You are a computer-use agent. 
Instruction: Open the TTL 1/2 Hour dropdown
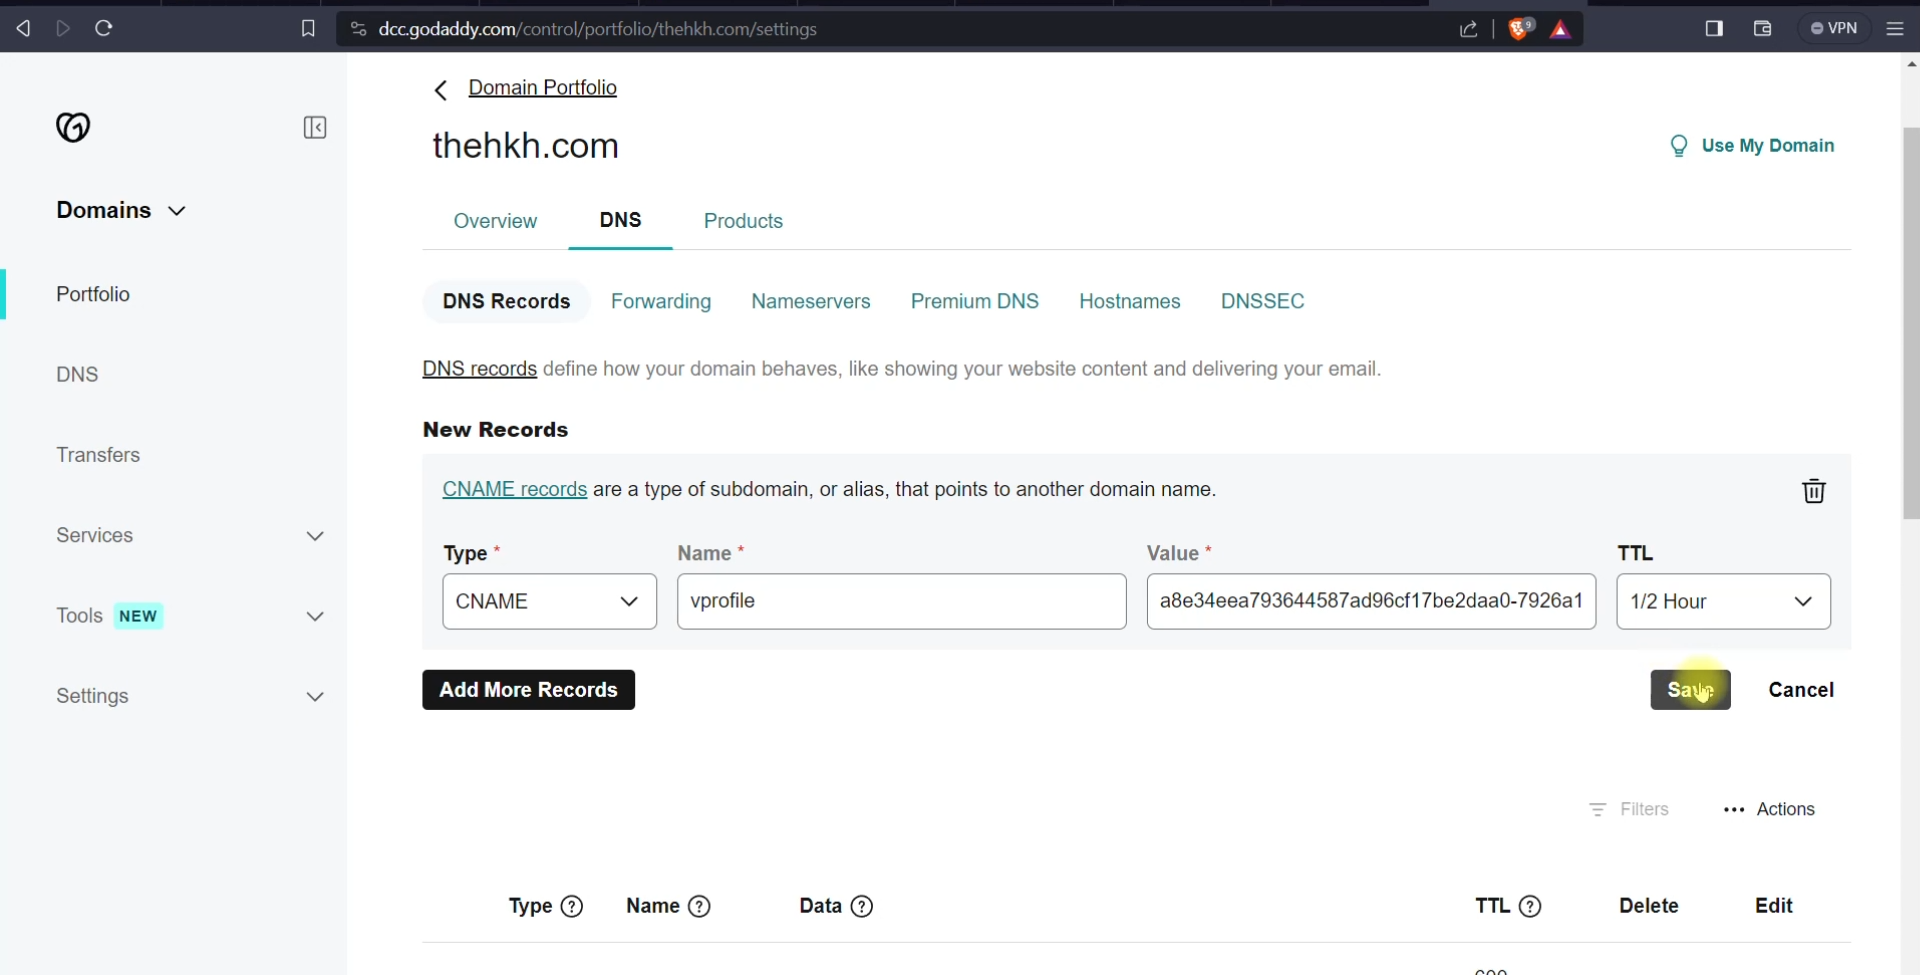coord(1723,601)
